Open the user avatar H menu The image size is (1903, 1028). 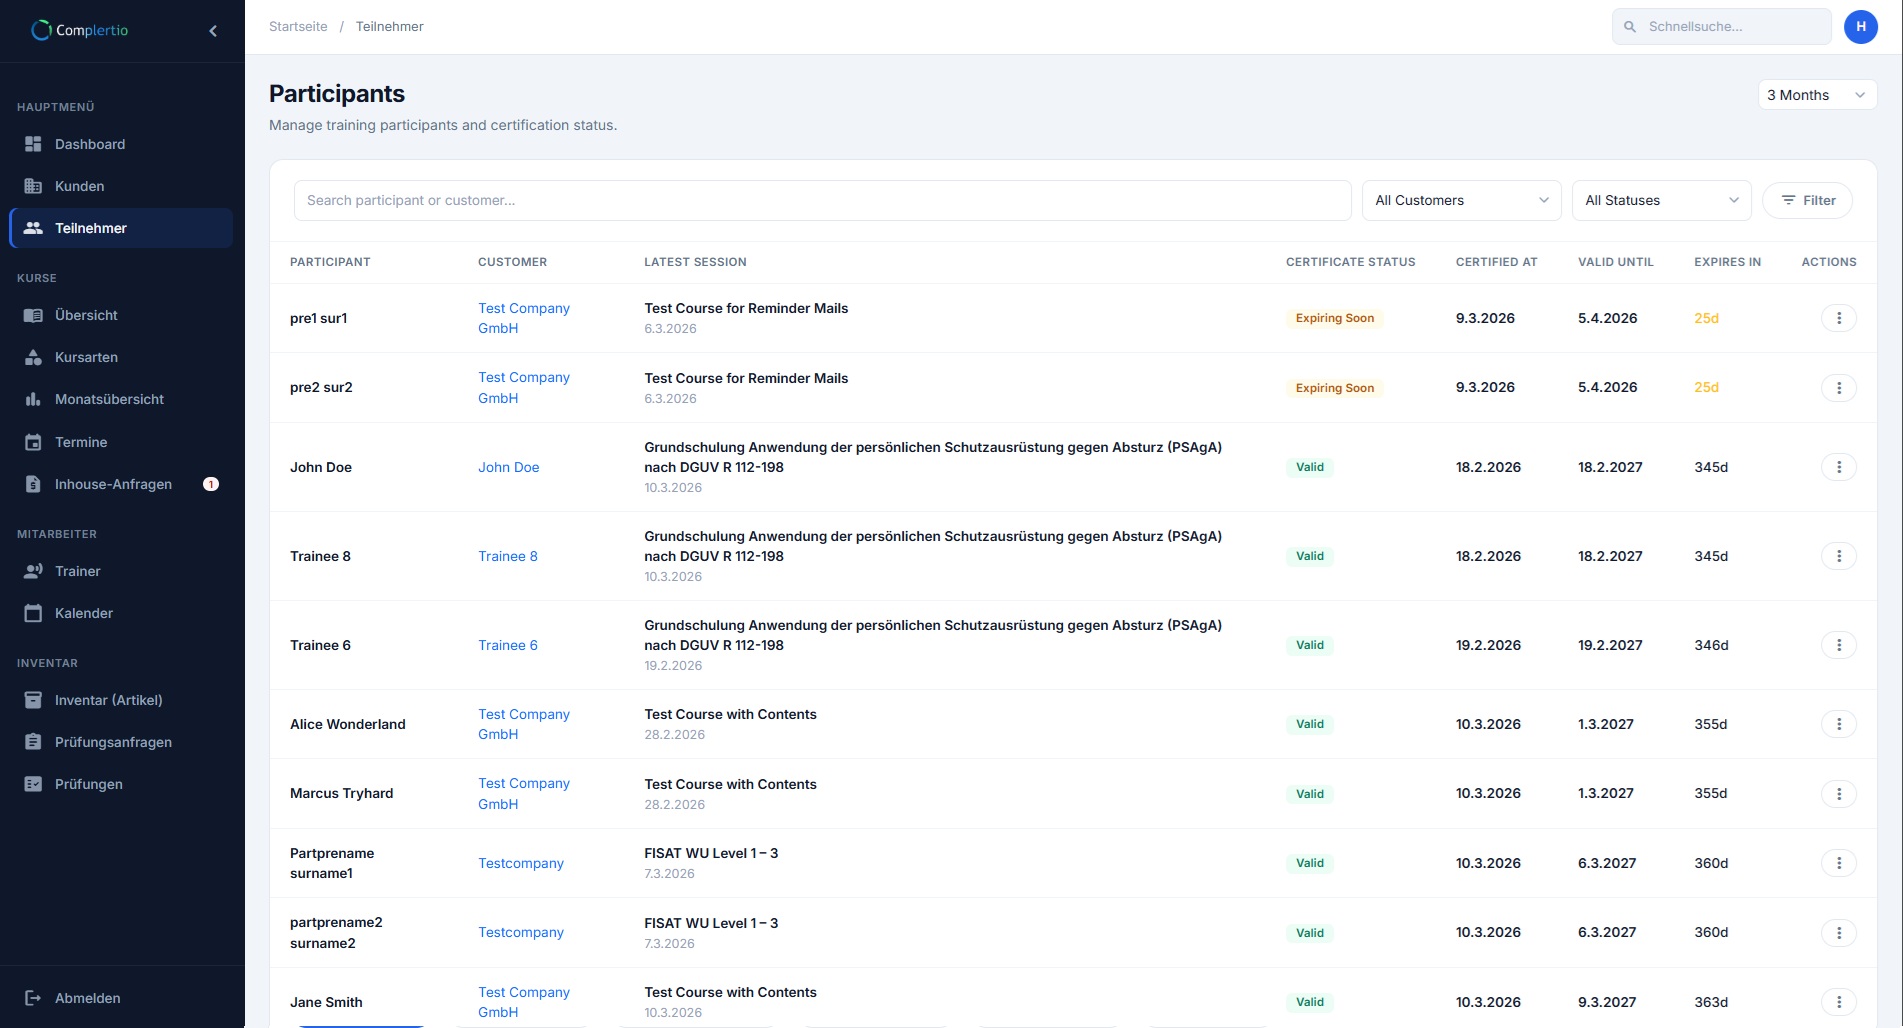coord(1860,27)
